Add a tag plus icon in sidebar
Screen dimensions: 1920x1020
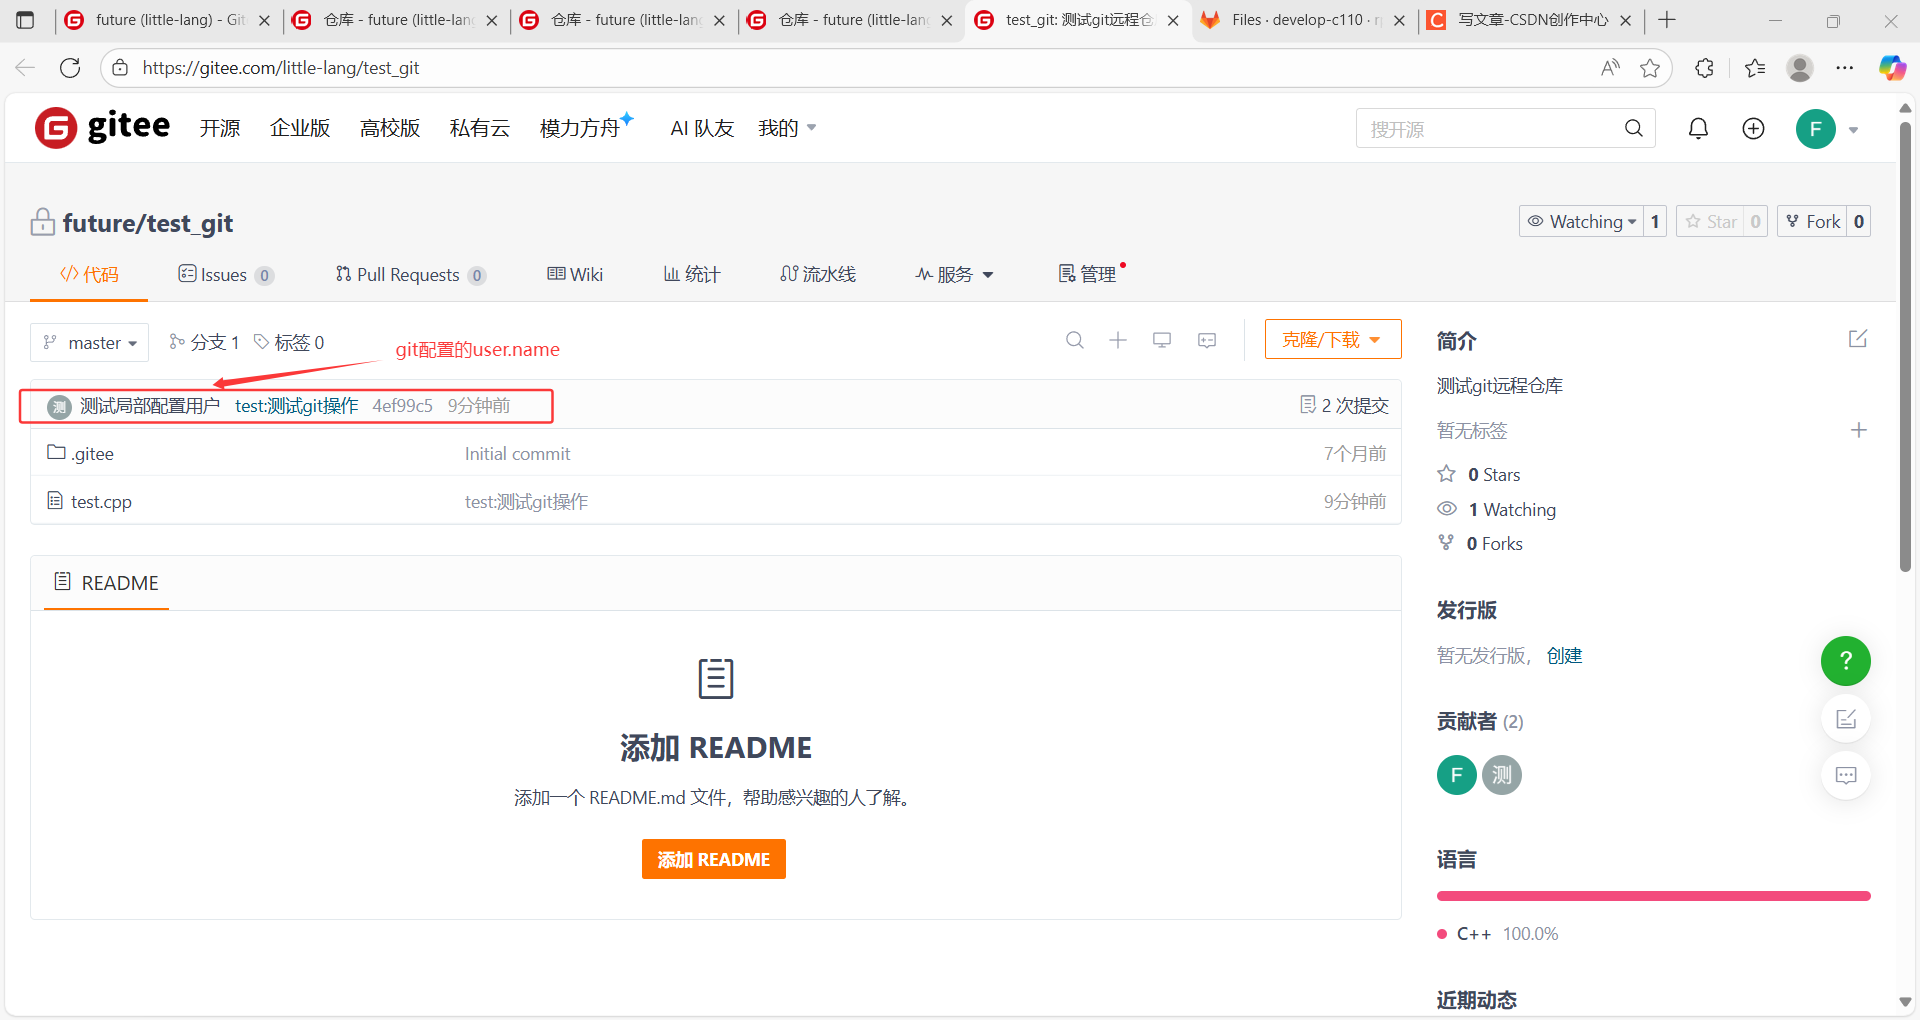1859,430
